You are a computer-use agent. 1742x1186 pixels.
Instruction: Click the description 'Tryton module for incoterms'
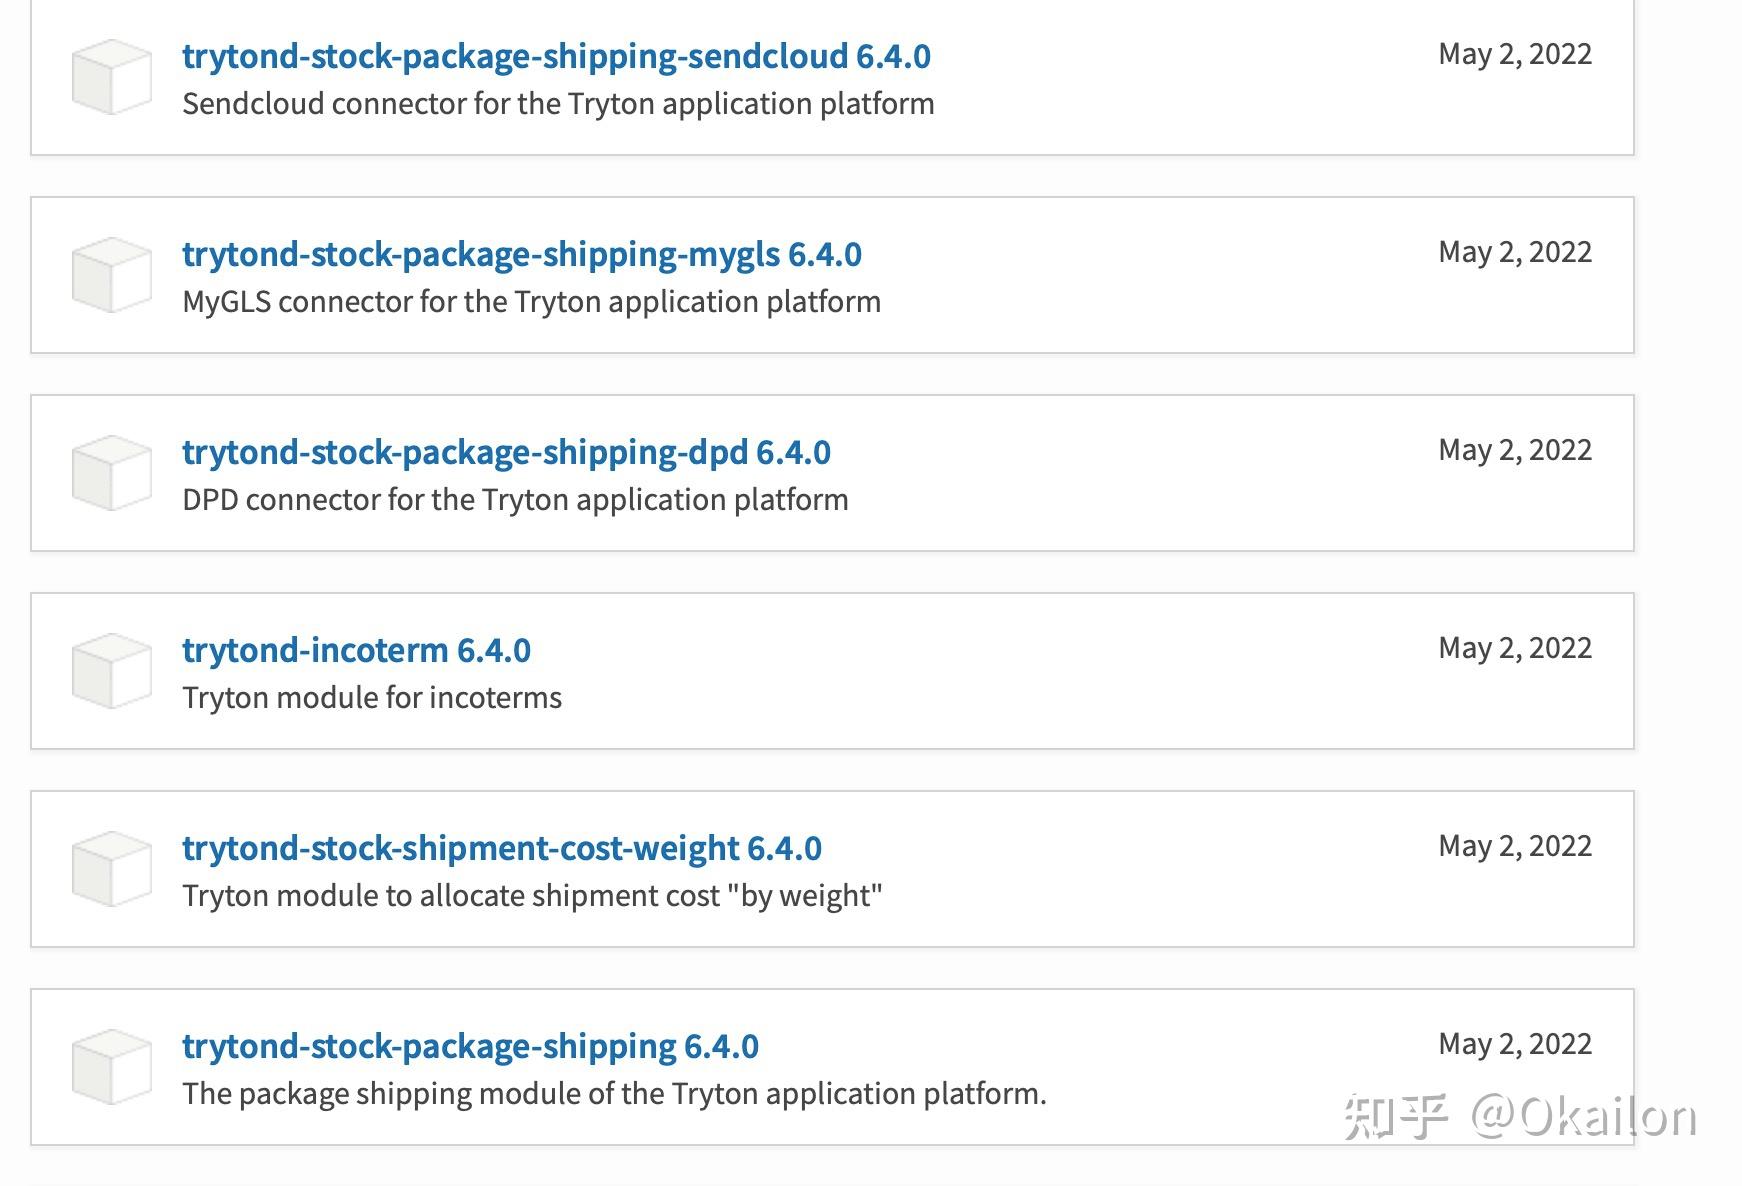pyautogui.click(x=372, y=697)
